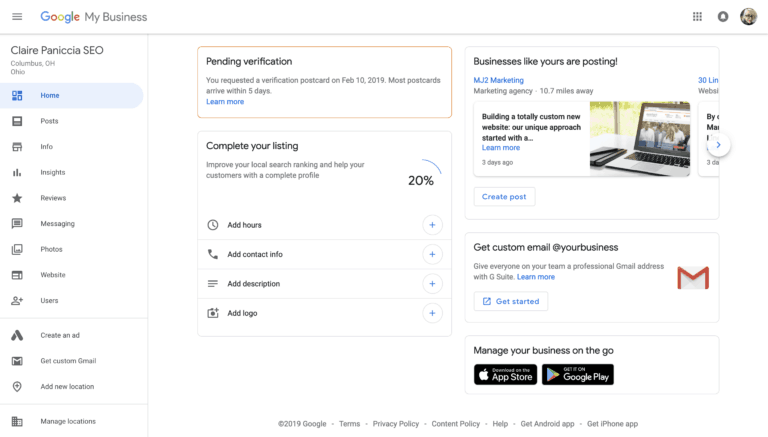Click the Claire Paniccia SEO business name
The image size is (768, 437).
[x=57, y=50]
